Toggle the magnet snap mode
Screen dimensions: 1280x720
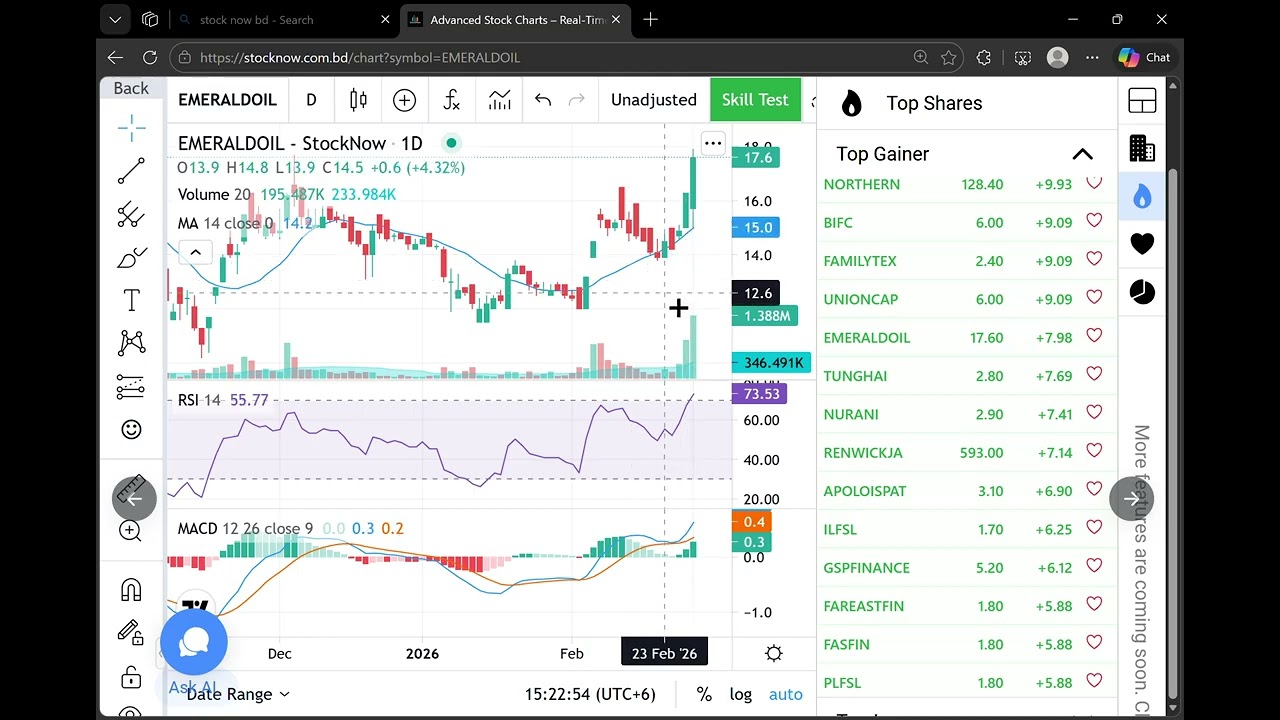131,590
